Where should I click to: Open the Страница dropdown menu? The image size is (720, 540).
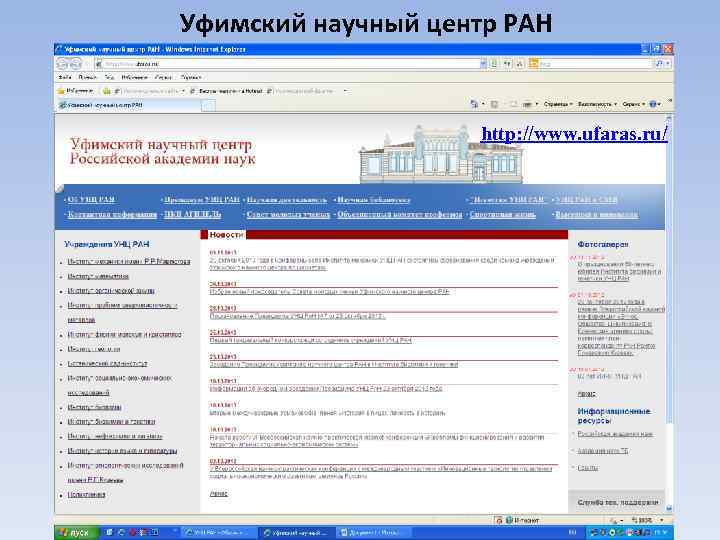click(x=558, y=104)
